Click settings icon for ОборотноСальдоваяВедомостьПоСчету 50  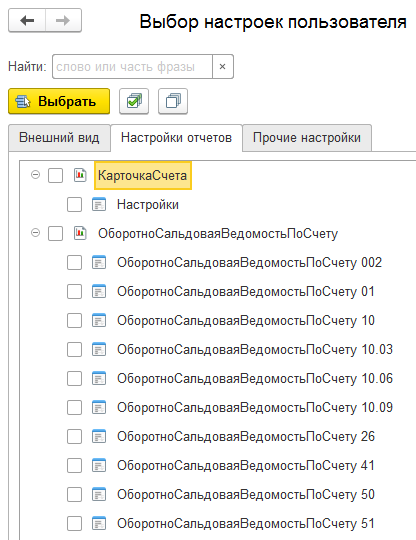click(99, 495)
